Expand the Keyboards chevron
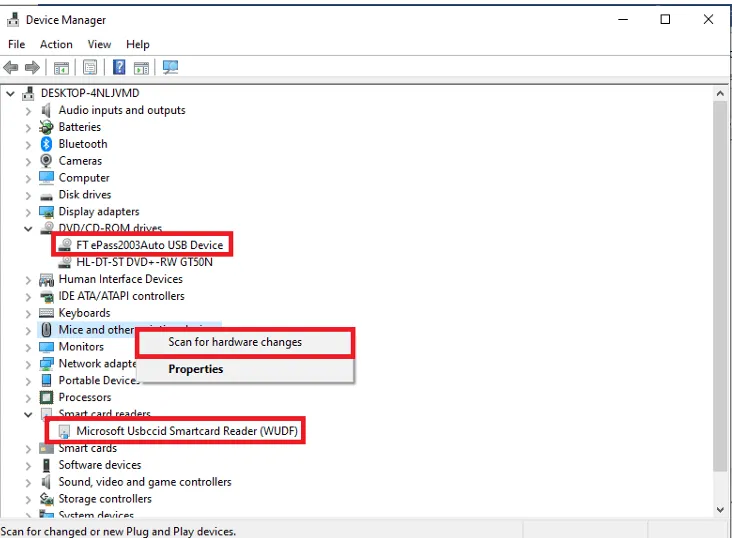732x538 pixels. pyautogui.click(x=28, y=314)
